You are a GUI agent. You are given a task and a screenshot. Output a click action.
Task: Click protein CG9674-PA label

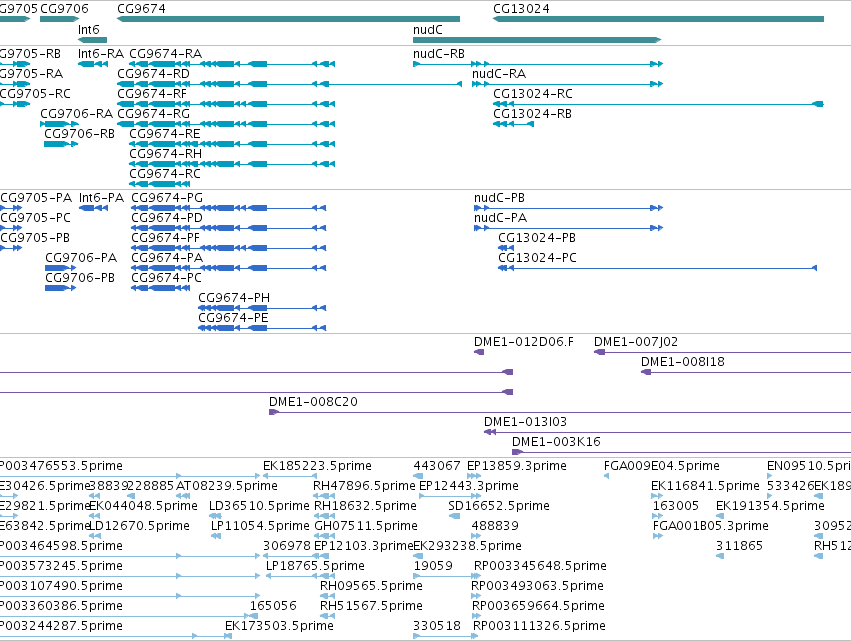[167, 258]
